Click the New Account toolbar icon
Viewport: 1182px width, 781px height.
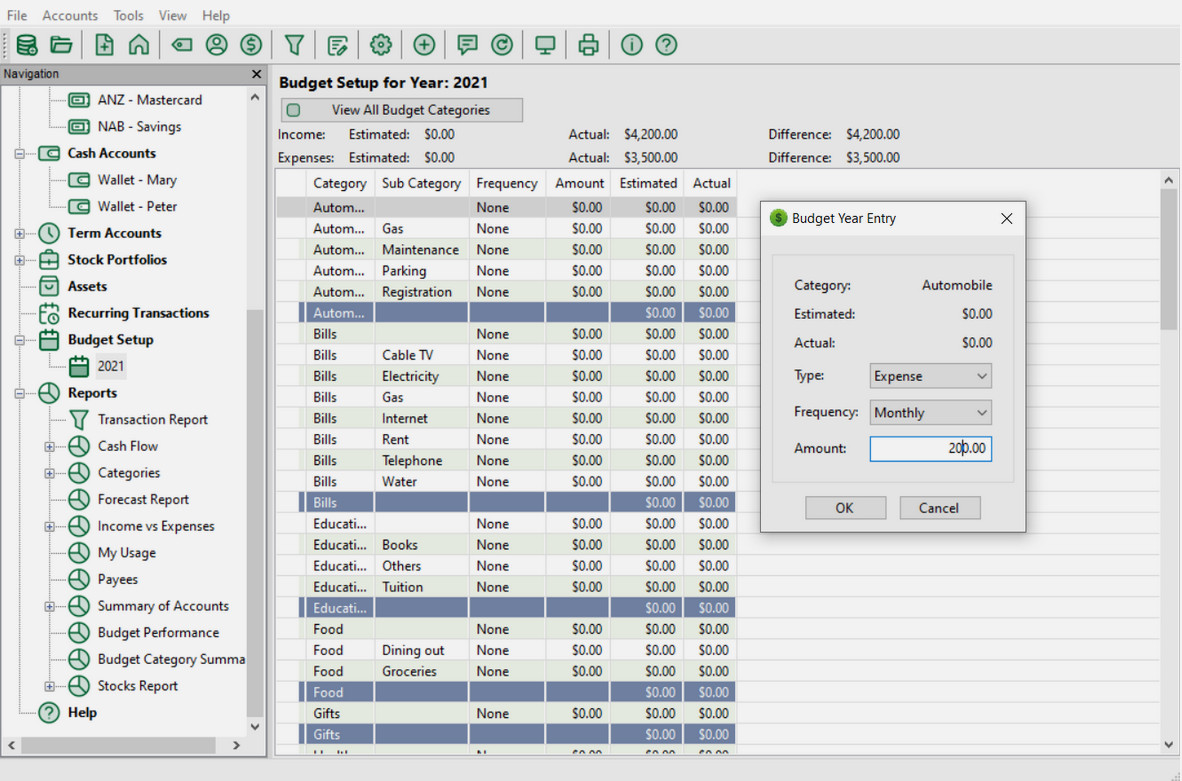[x=104, y=45]
